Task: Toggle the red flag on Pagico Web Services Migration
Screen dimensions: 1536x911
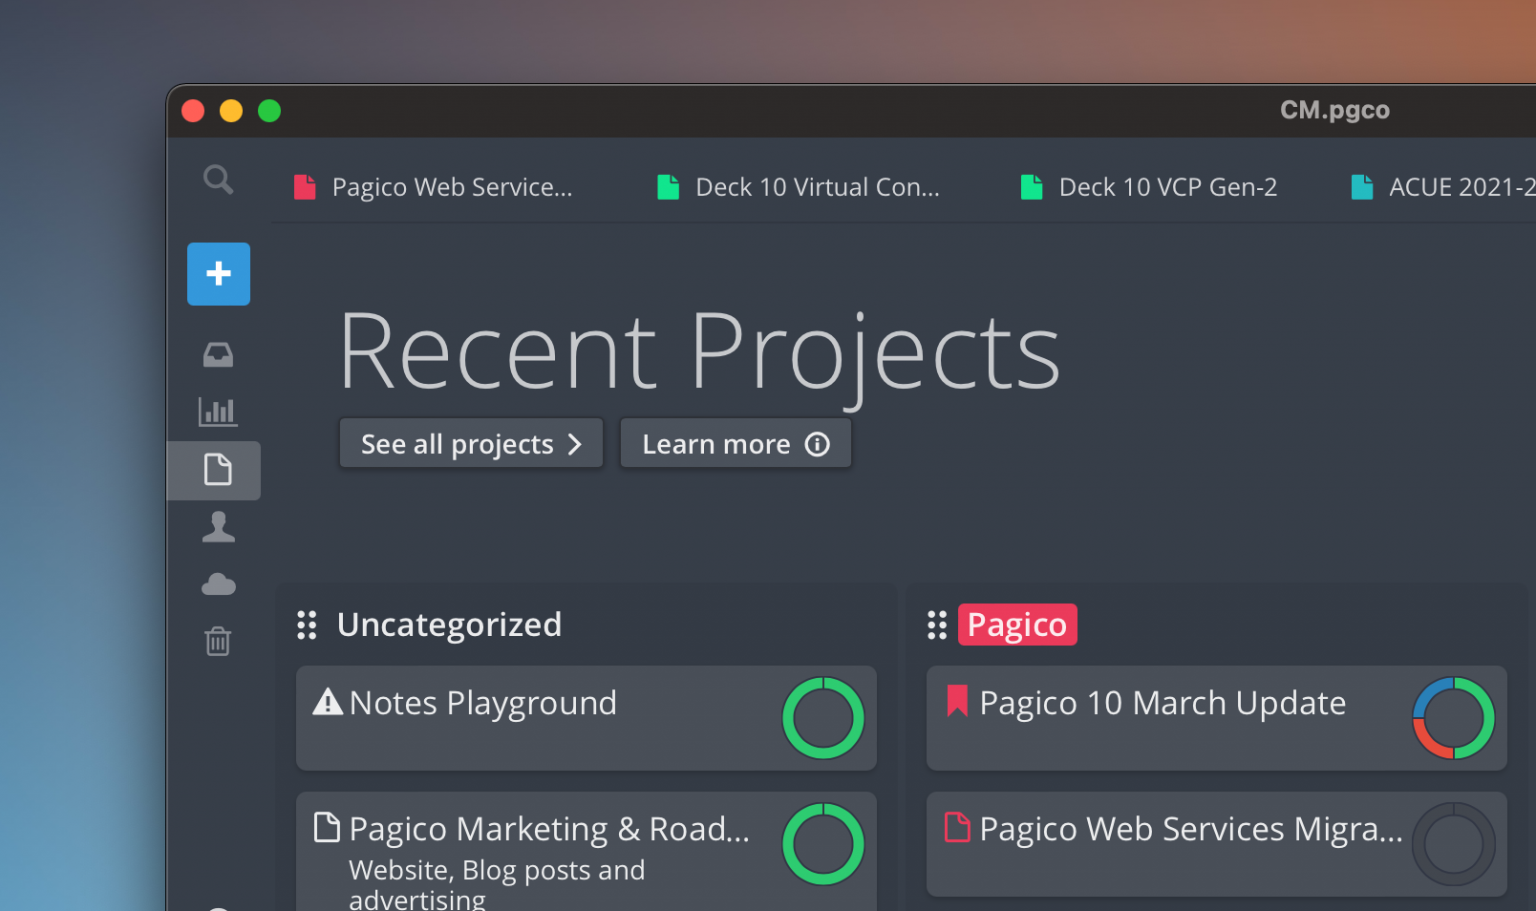Action: (957, 827)
